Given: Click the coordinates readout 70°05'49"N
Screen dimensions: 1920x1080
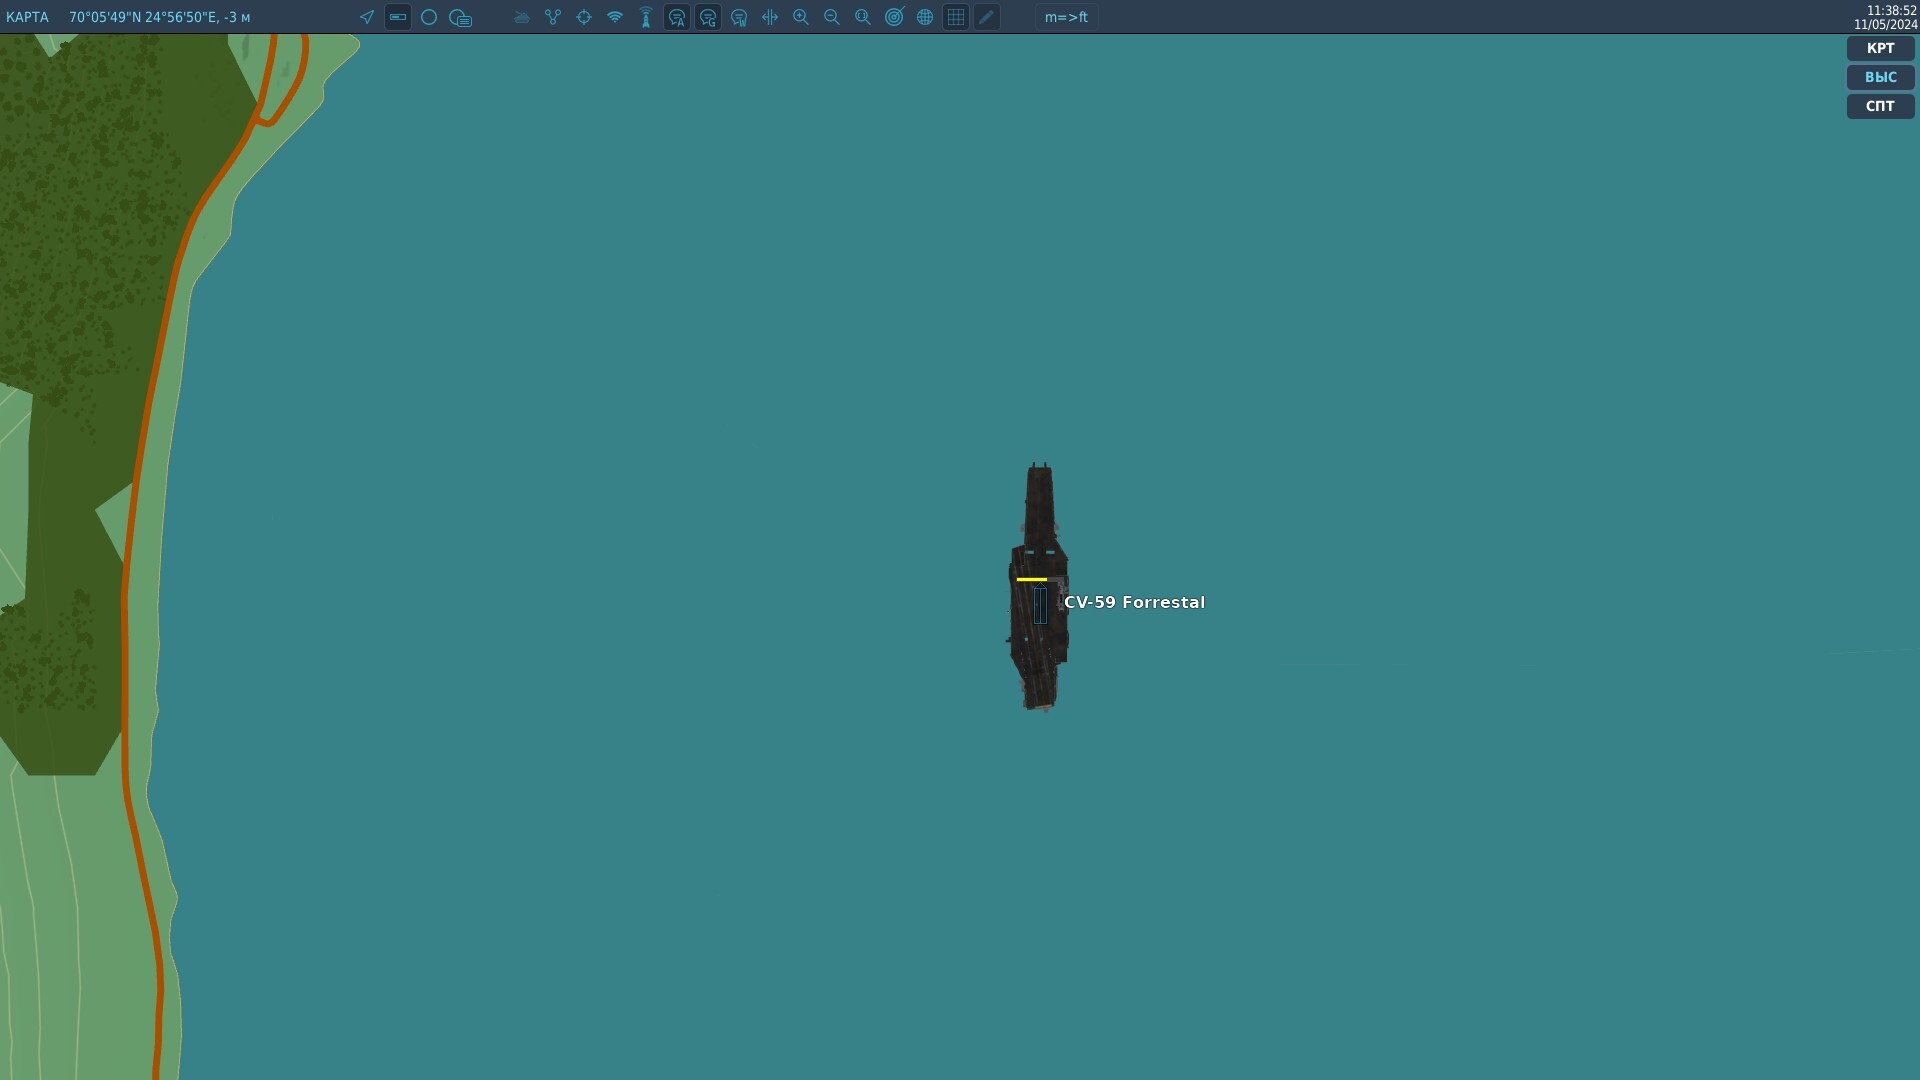Looking at the screenshot, I should 160,17.
